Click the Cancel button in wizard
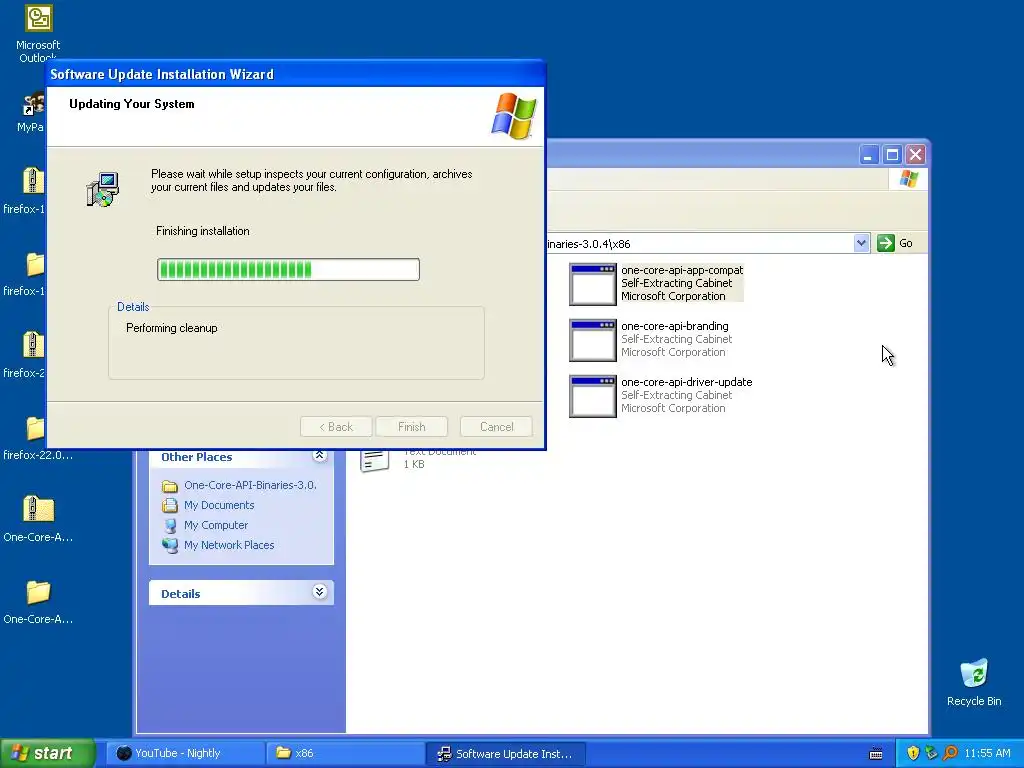This screenshot has height=768, width=1024. (x=496, y=427)
